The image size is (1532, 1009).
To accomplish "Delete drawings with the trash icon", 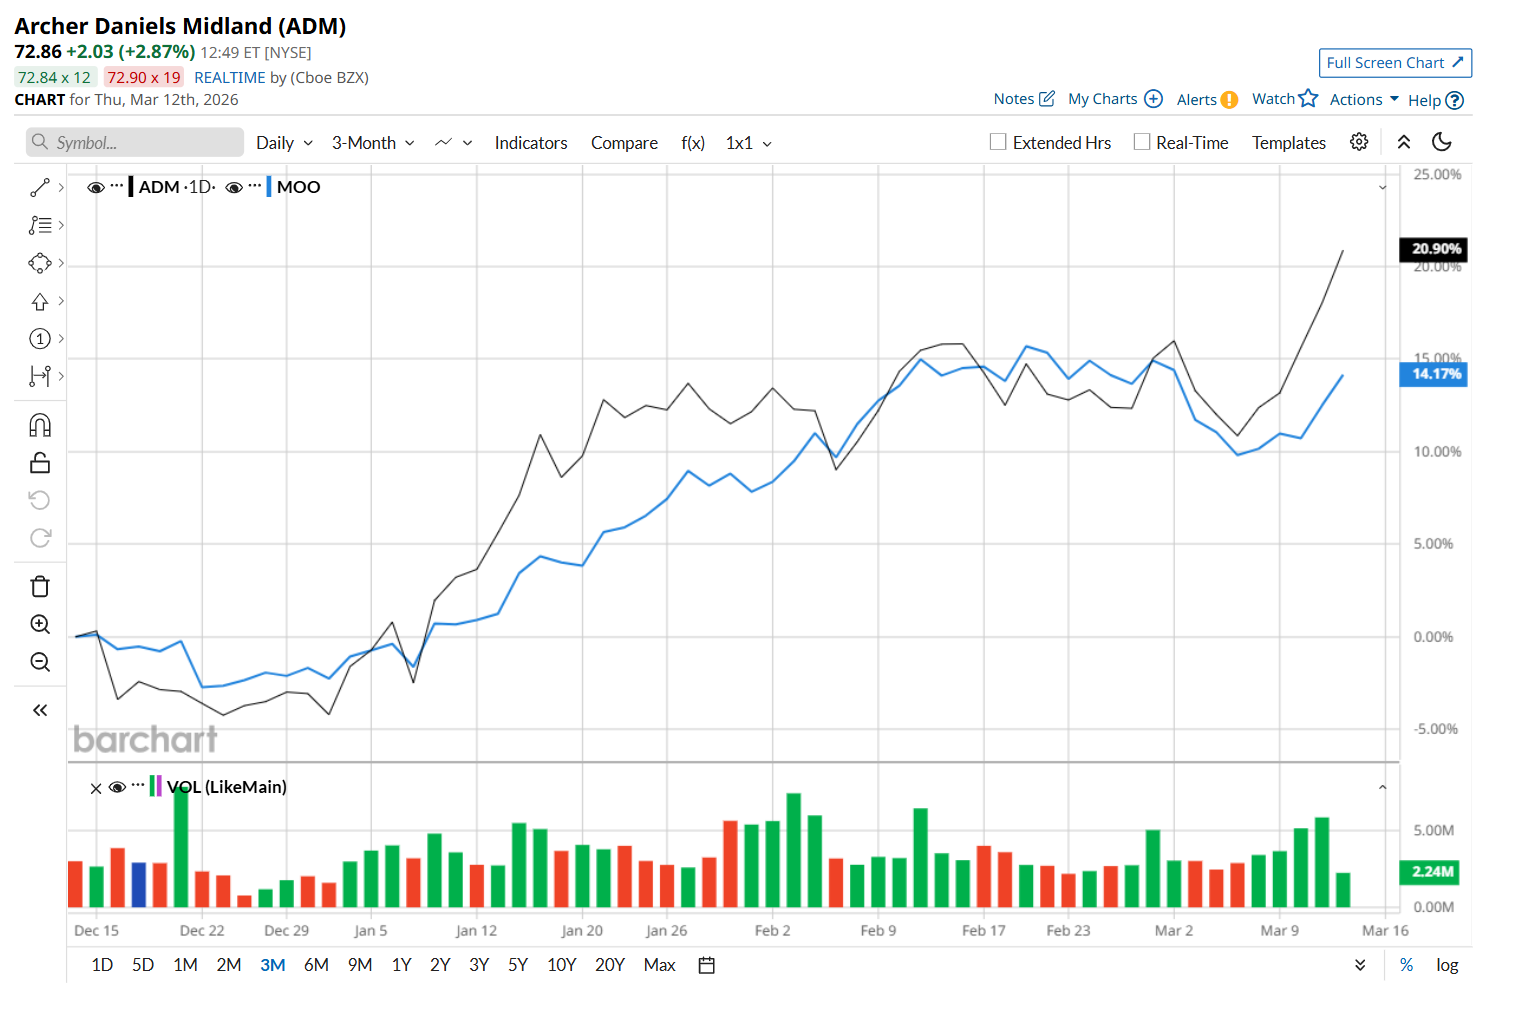I will pyautogui.click(x=40, y=586).
